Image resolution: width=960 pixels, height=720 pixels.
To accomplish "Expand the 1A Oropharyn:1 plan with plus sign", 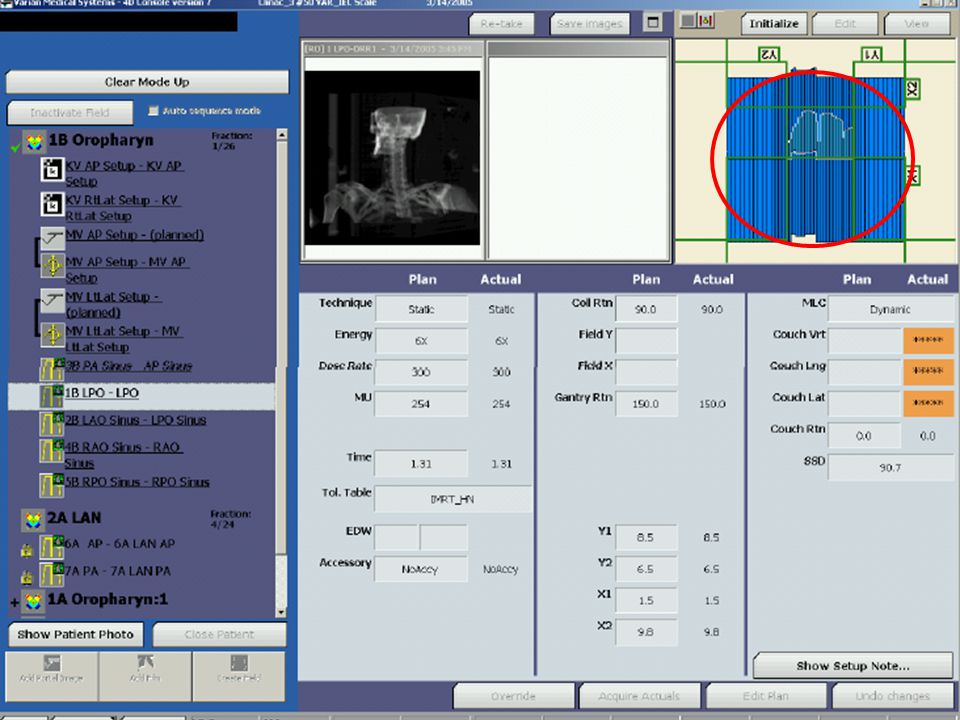I will pos(15,603).
